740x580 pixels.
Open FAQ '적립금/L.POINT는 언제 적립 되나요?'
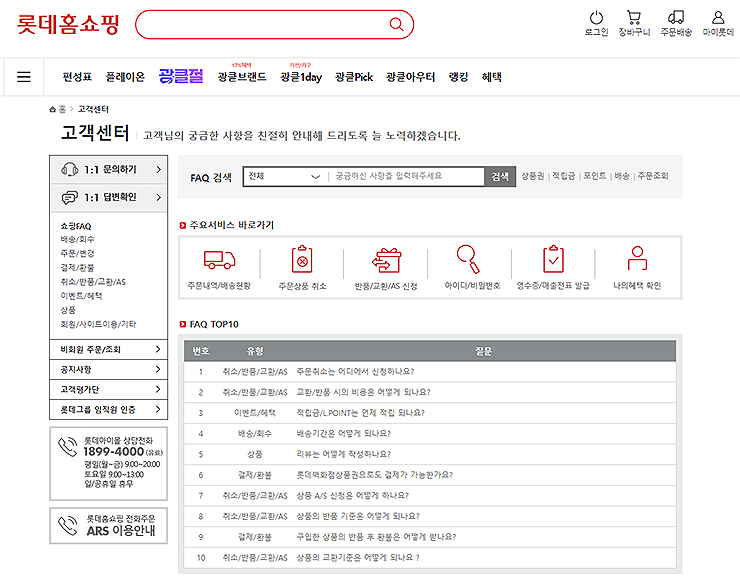tap(361, 413)
